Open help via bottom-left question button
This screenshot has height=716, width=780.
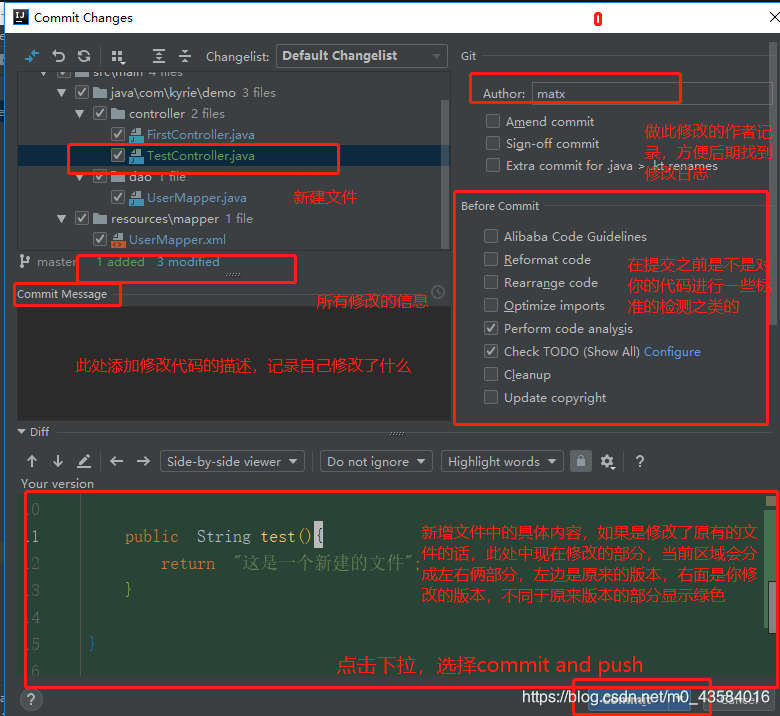[31, 699]
